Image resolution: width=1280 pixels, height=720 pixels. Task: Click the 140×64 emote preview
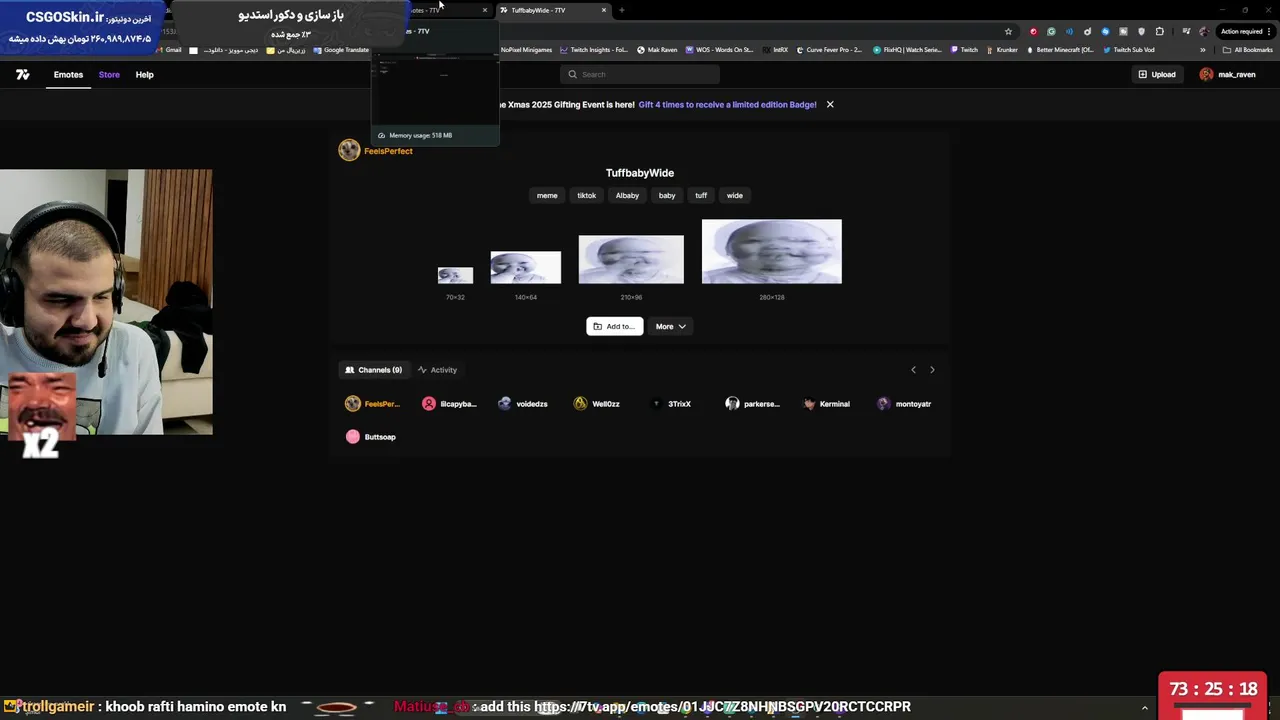526,268
